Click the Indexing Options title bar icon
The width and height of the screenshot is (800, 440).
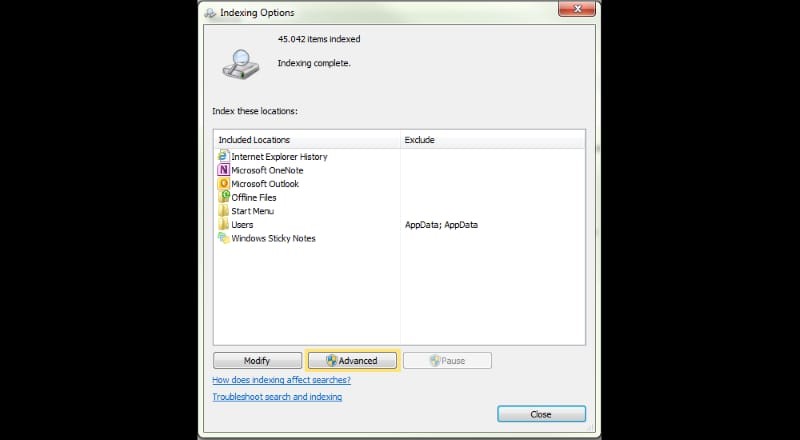(210, 13)
